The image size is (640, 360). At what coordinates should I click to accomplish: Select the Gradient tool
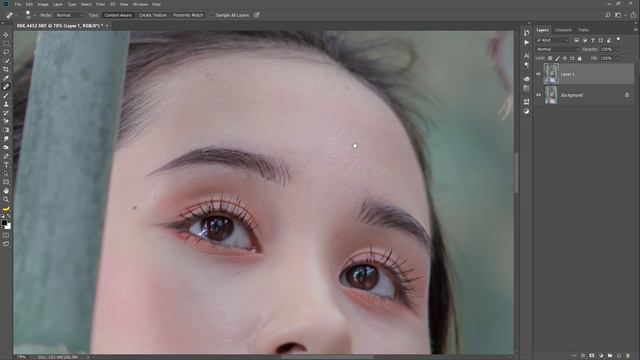point(6,130)
